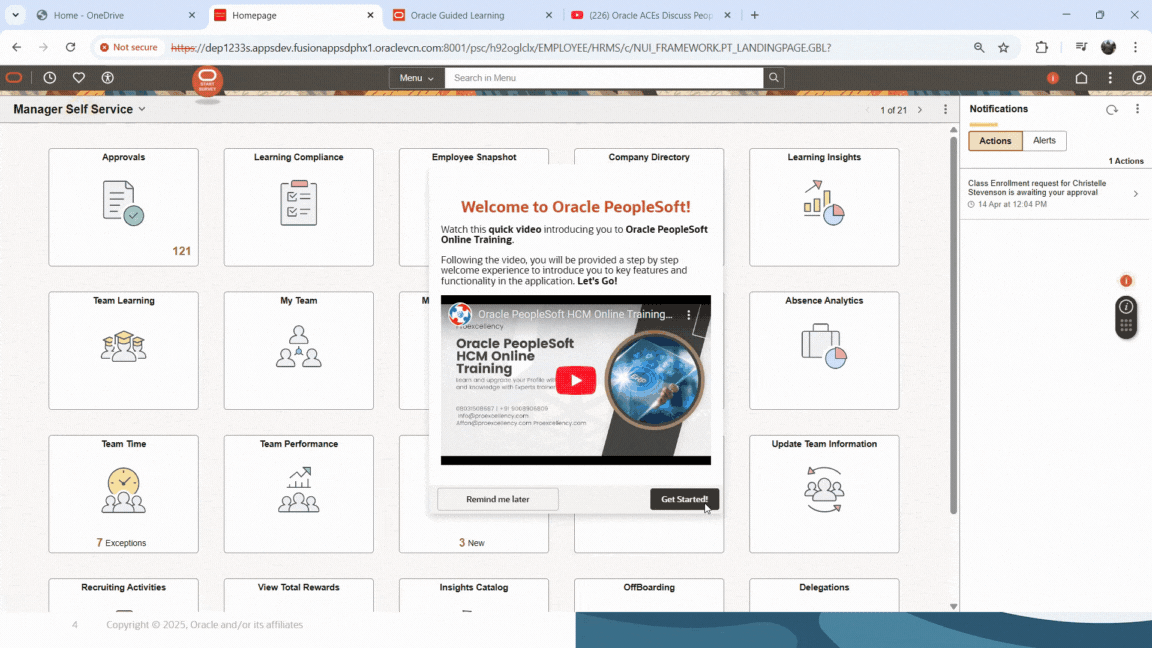The width and height of the screenshot is (1152, 648).
Task: Click the Search in Menu field
Action: 603,78
